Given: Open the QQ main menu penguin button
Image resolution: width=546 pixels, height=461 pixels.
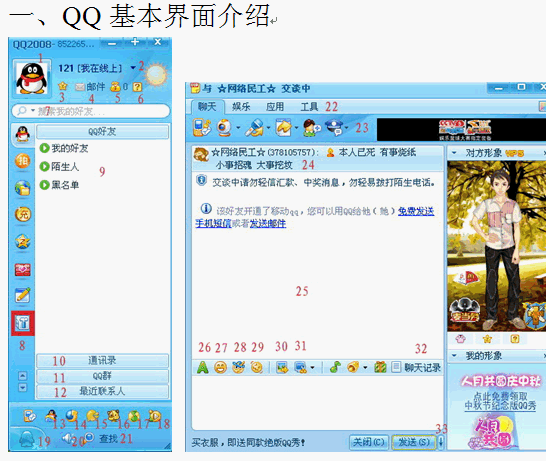Looking at the screenshot, I should (26, 438).
